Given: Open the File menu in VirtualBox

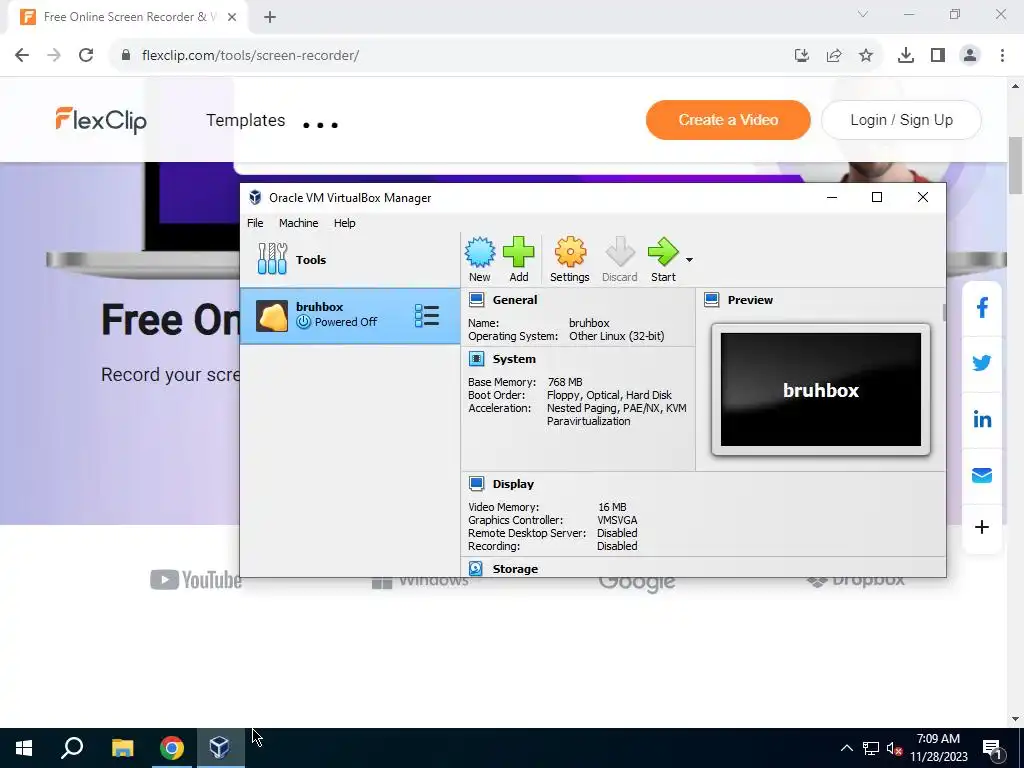Looking at the screenshot, I should [255, 223].
